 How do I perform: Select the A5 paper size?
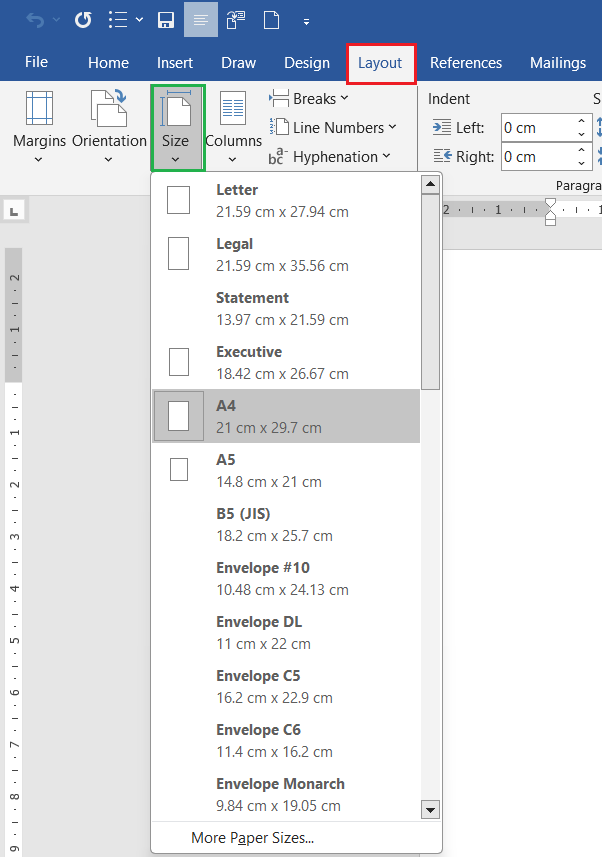click(286, 471)
